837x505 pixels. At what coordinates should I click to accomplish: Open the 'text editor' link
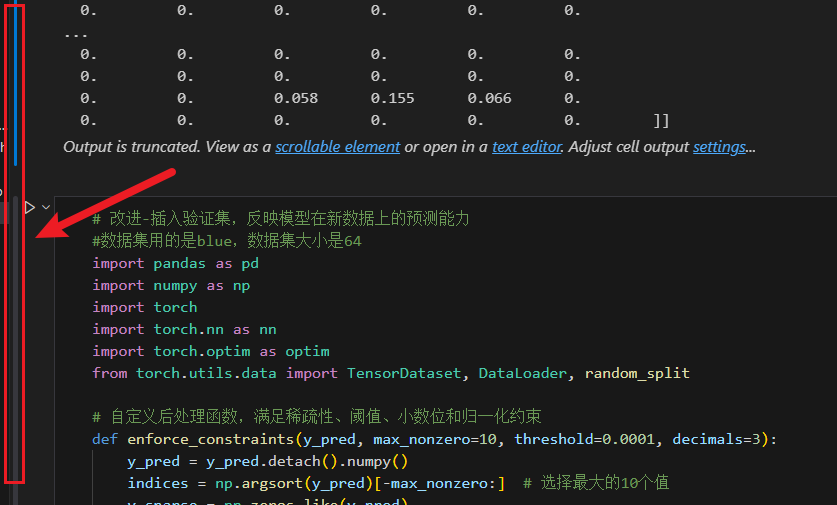527,147
